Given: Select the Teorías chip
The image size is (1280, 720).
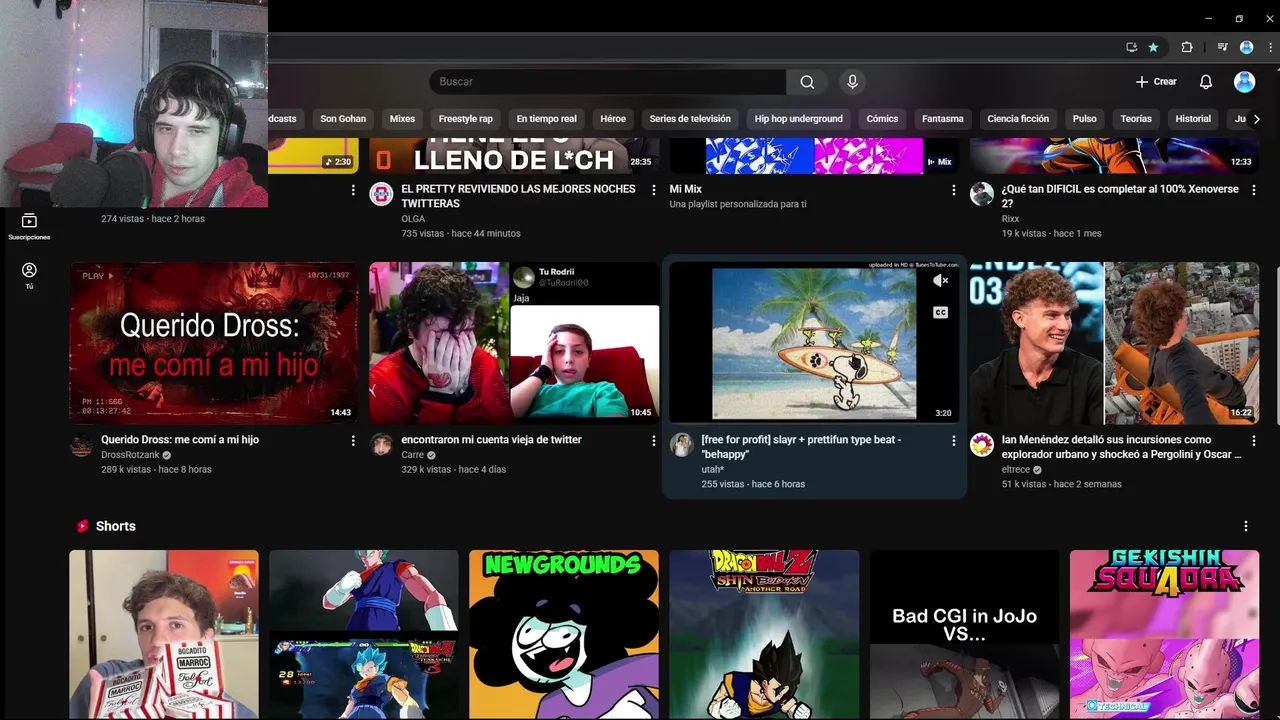Looking at the screenshot, I should [x=1136, y=119].
